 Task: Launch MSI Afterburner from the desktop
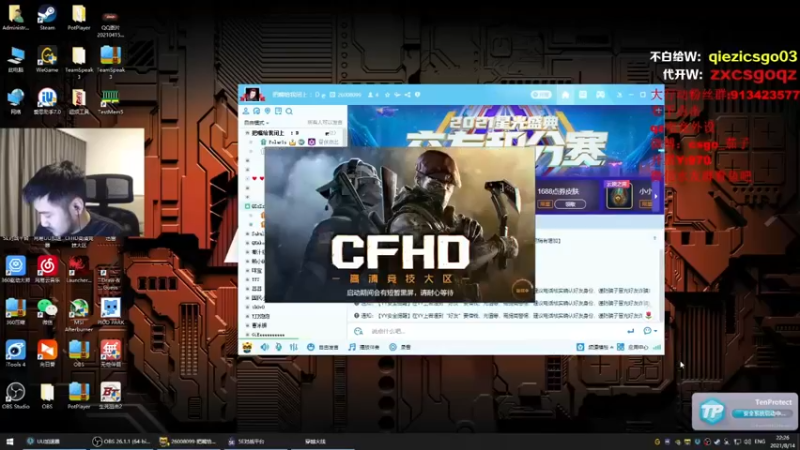79,315
